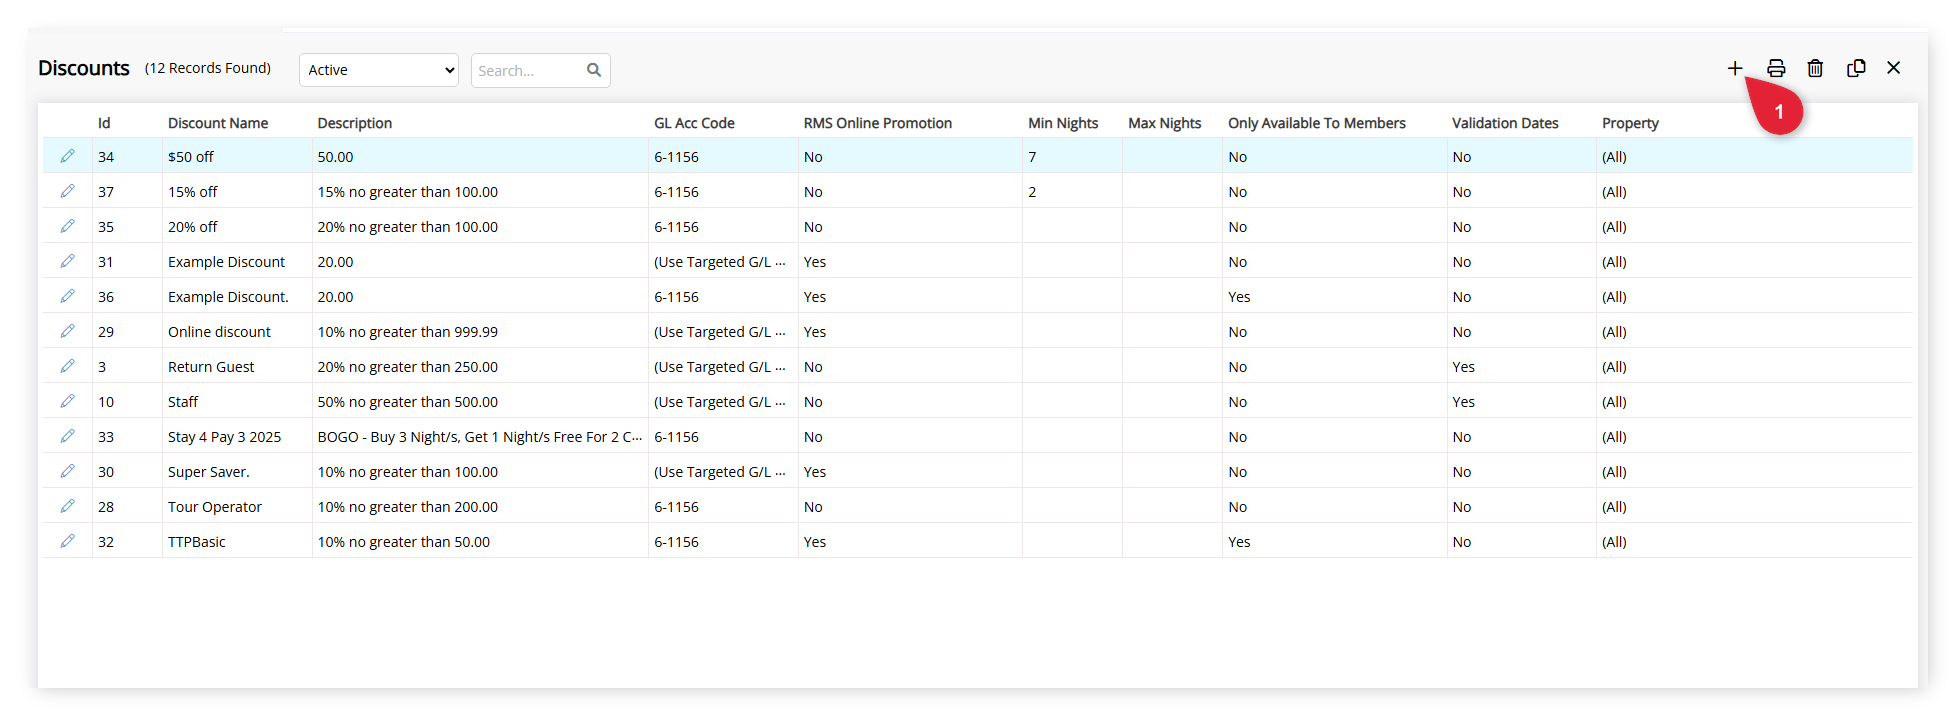Sort by Max Nights column header
The width and height of the screenshot is (1956, 716).
coord(1165,123)
